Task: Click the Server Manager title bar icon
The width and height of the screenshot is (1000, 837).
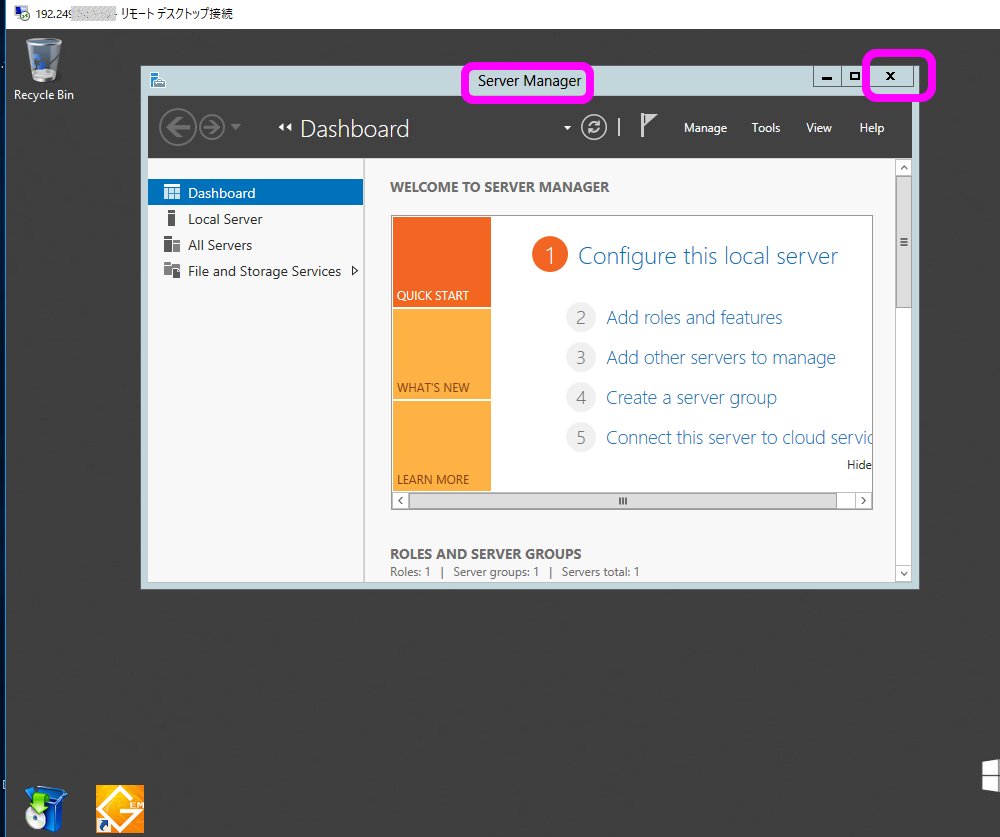Action: click(x=158, y=80)
